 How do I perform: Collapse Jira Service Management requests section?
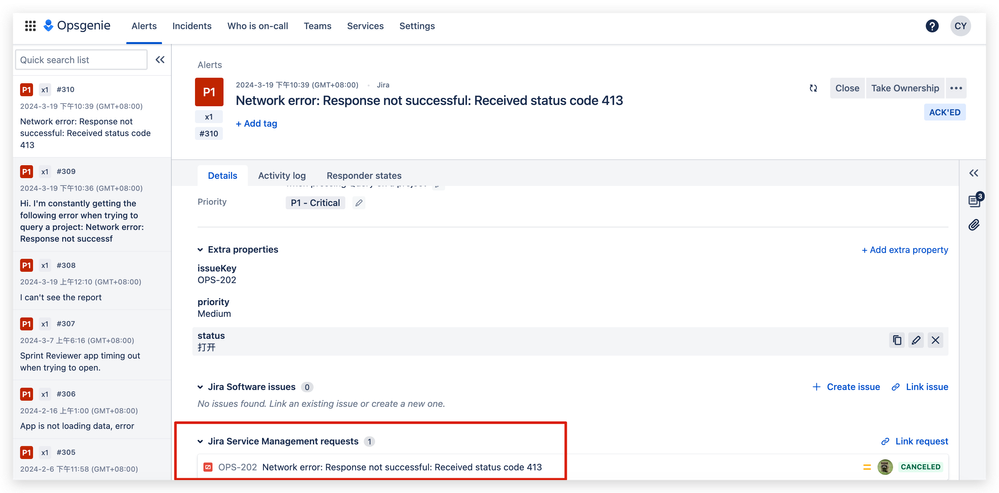[200, 441]
